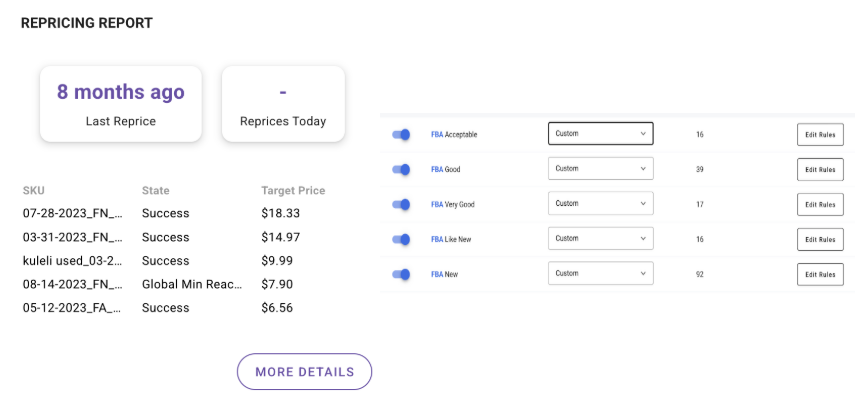Image resolution: width=864 pixels, height=403 pixels.
Task: Click the FBA link beside Acceptable
Action: (436, 134)
